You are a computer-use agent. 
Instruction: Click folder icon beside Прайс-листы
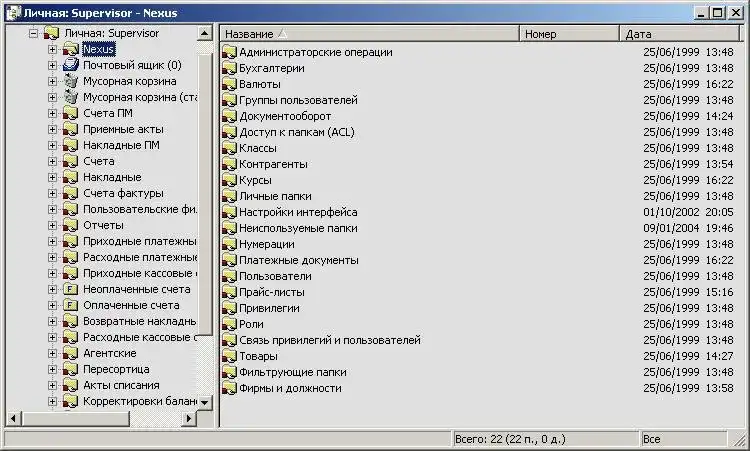230,292
